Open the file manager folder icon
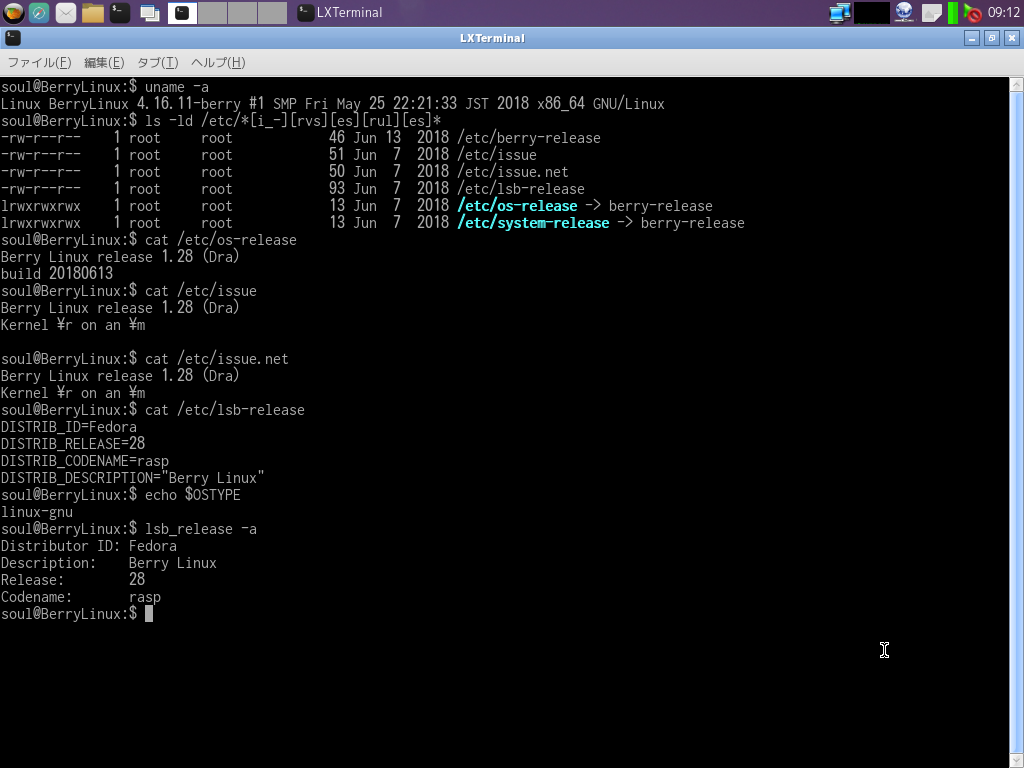 point(93,12)
